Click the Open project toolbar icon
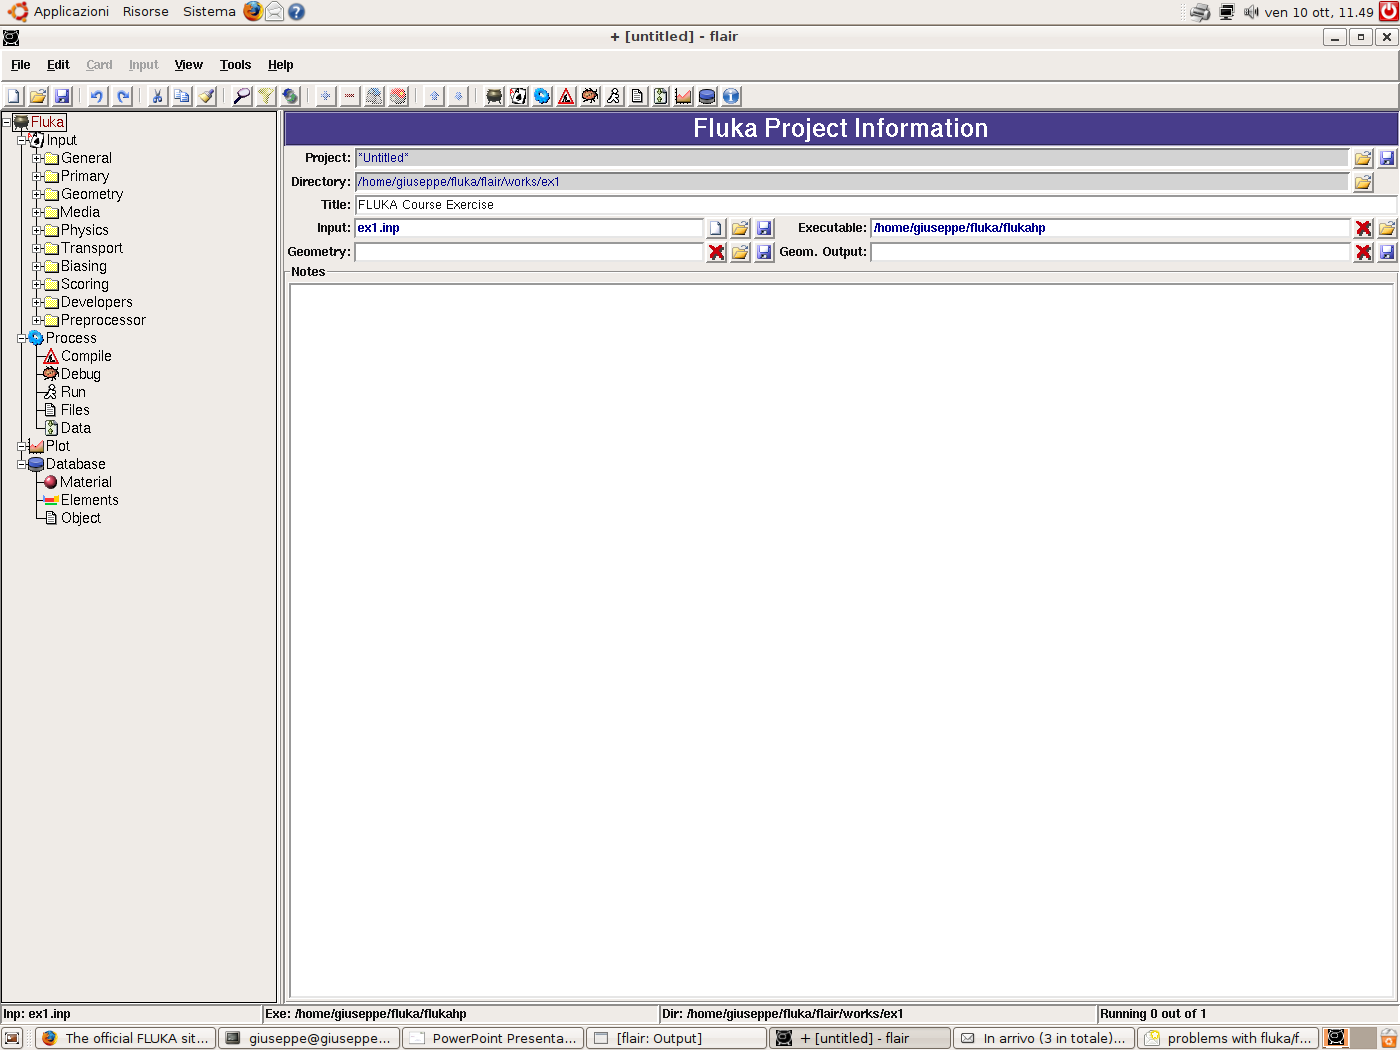Image resolution: width=1400 pixels, height=1050 pixels. [x=38, y=96]
